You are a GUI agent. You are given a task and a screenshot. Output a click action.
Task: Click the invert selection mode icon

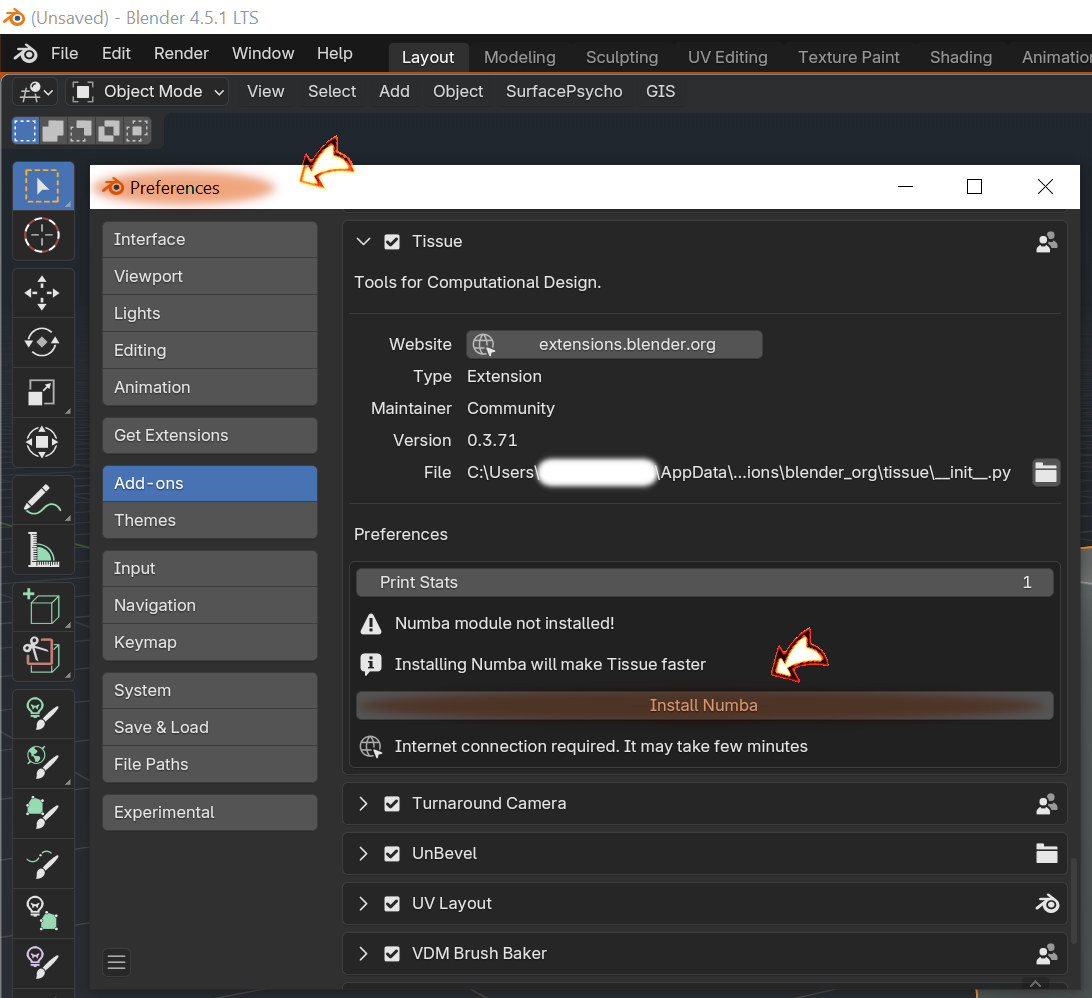pos(109,130)
